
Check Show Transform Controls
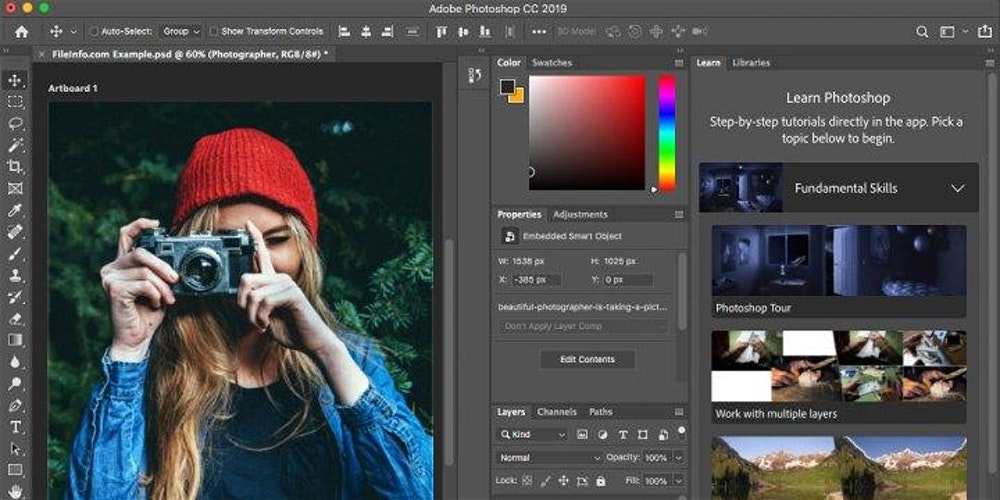214,32
